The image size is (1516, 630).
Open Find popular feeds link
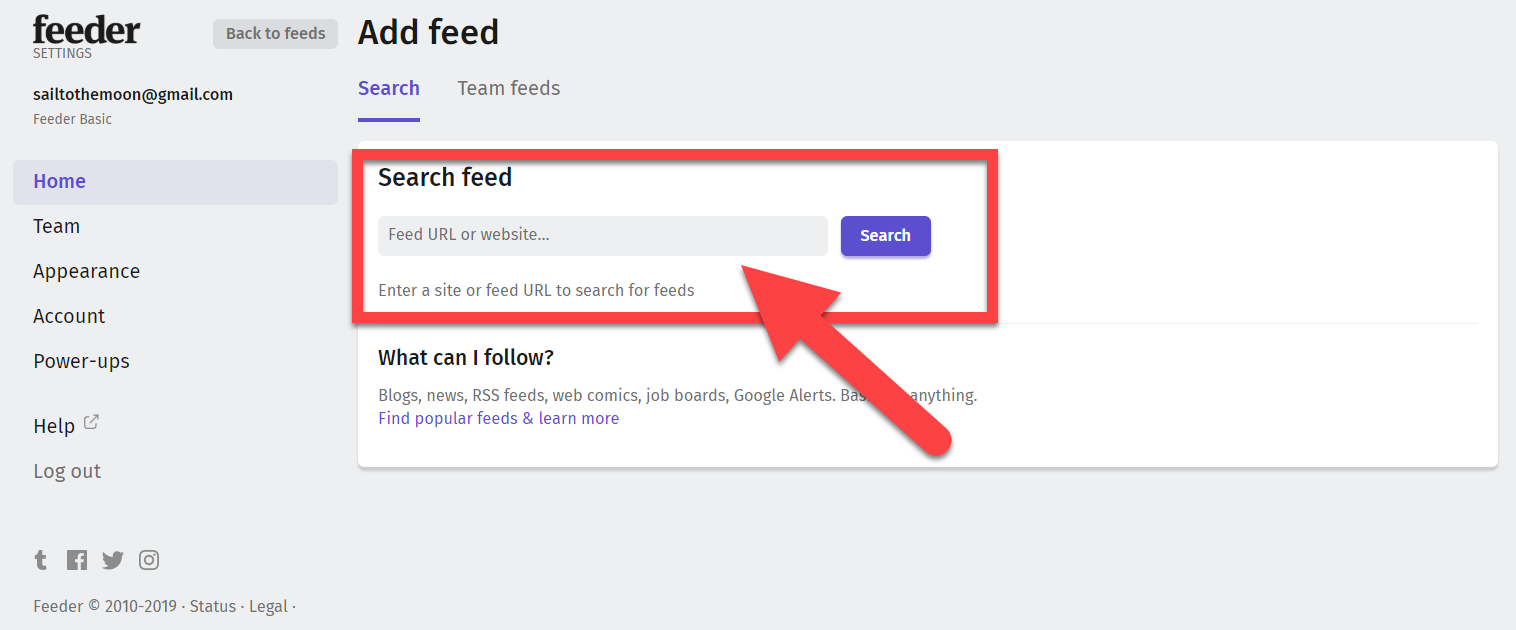(498, 418)
